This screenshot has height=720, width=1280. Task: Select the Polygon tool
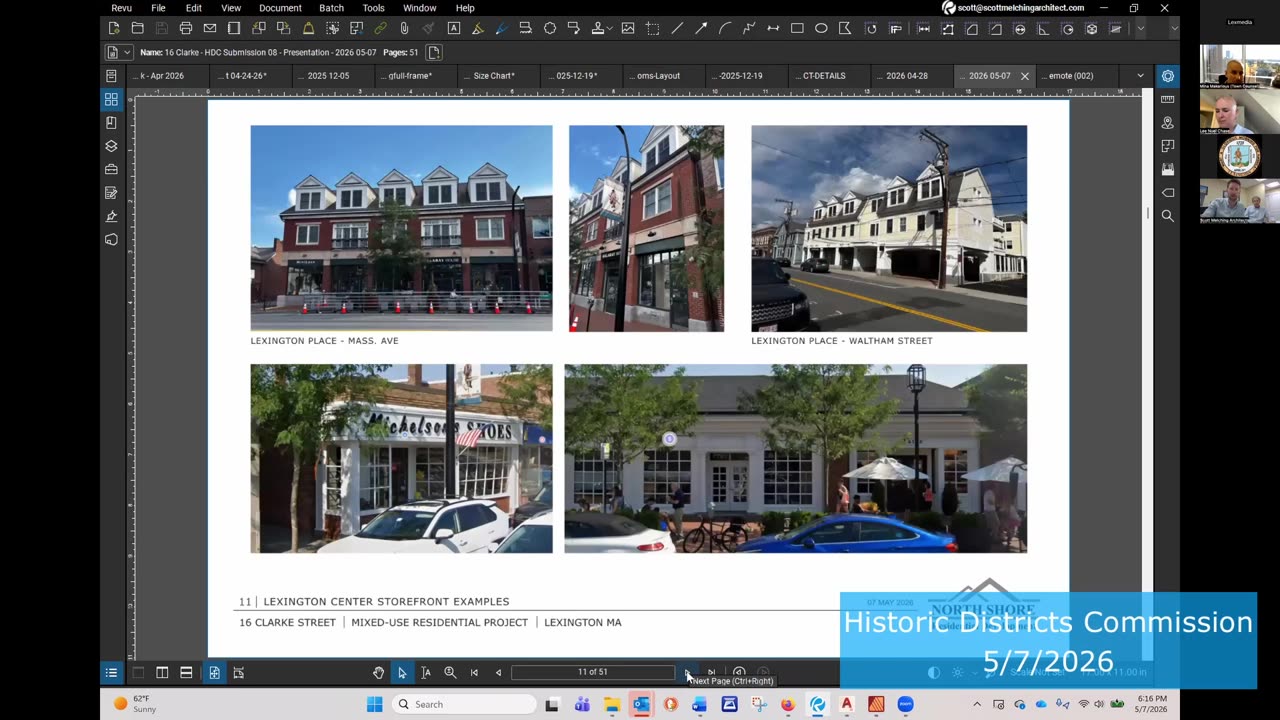click(x=845, y=28)
